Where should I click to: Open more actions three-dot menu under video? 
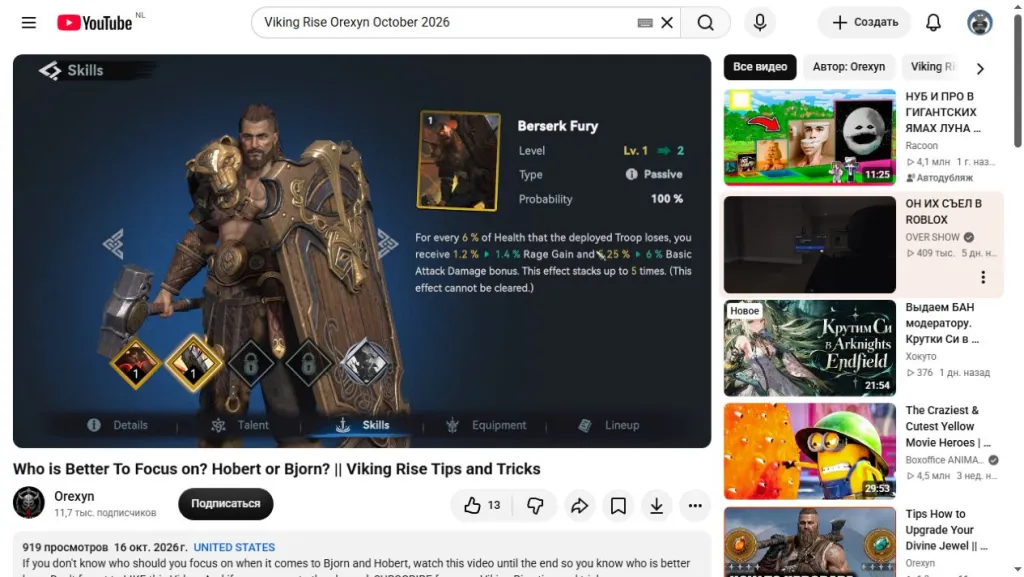tap(695, 505)
